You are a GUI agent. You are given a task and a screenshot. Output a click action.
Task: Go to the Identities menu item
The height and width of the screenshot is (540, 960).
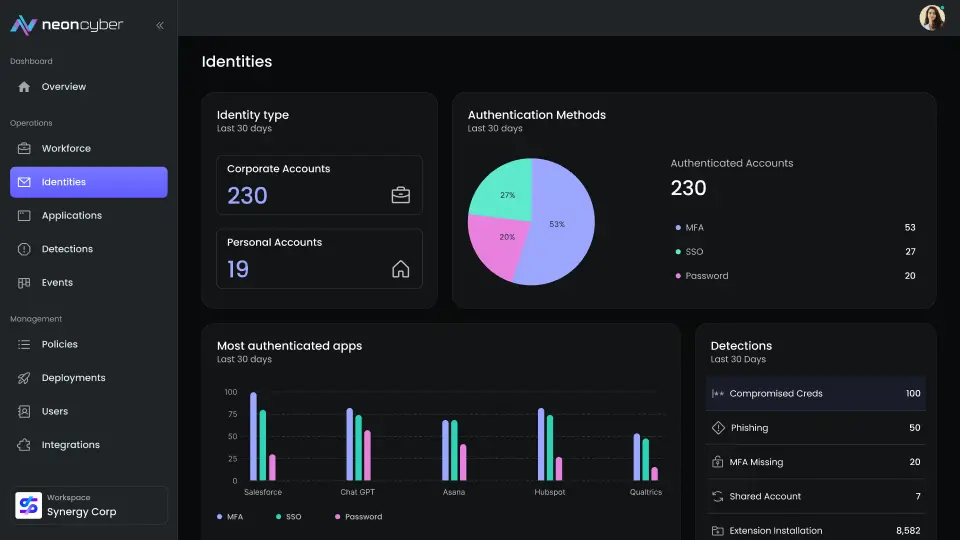pos(89,182)
